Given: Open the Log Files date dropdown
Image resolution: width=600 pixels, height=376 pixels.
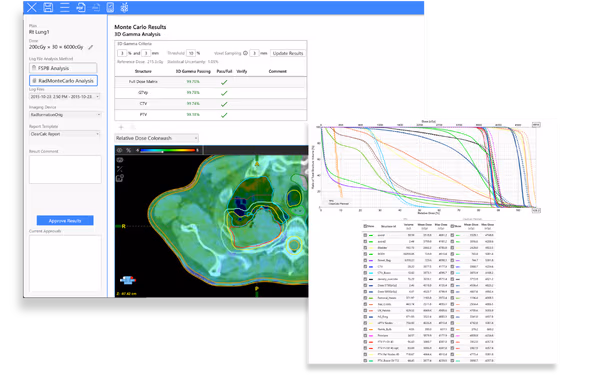Looking at the screenshot, I should (65, 97).
